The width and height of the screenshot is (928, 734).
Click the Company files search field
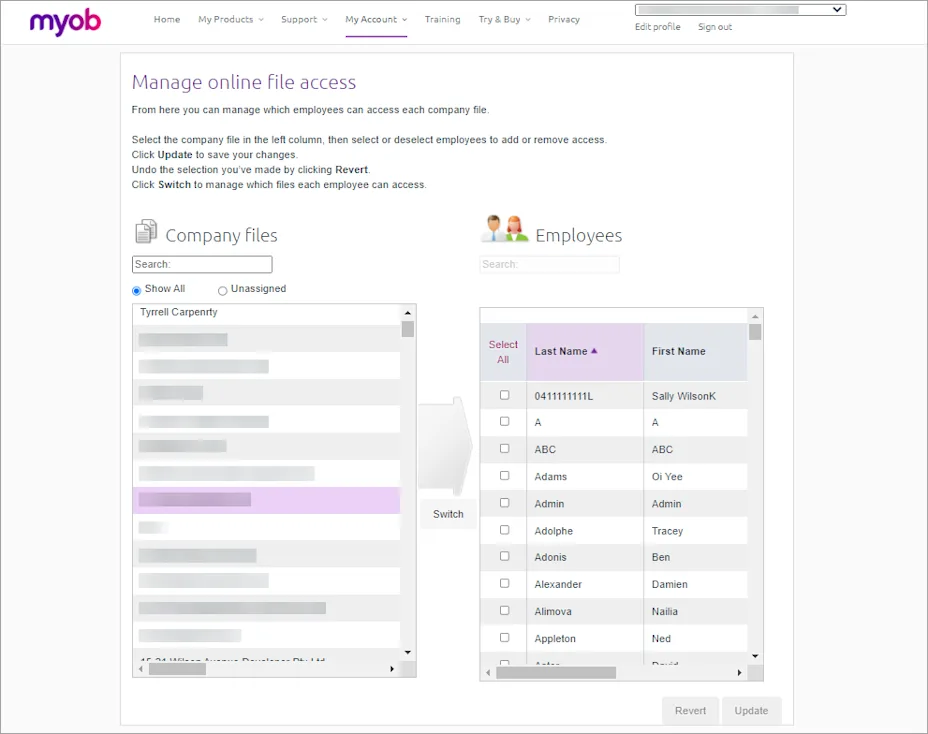(202, 265)
